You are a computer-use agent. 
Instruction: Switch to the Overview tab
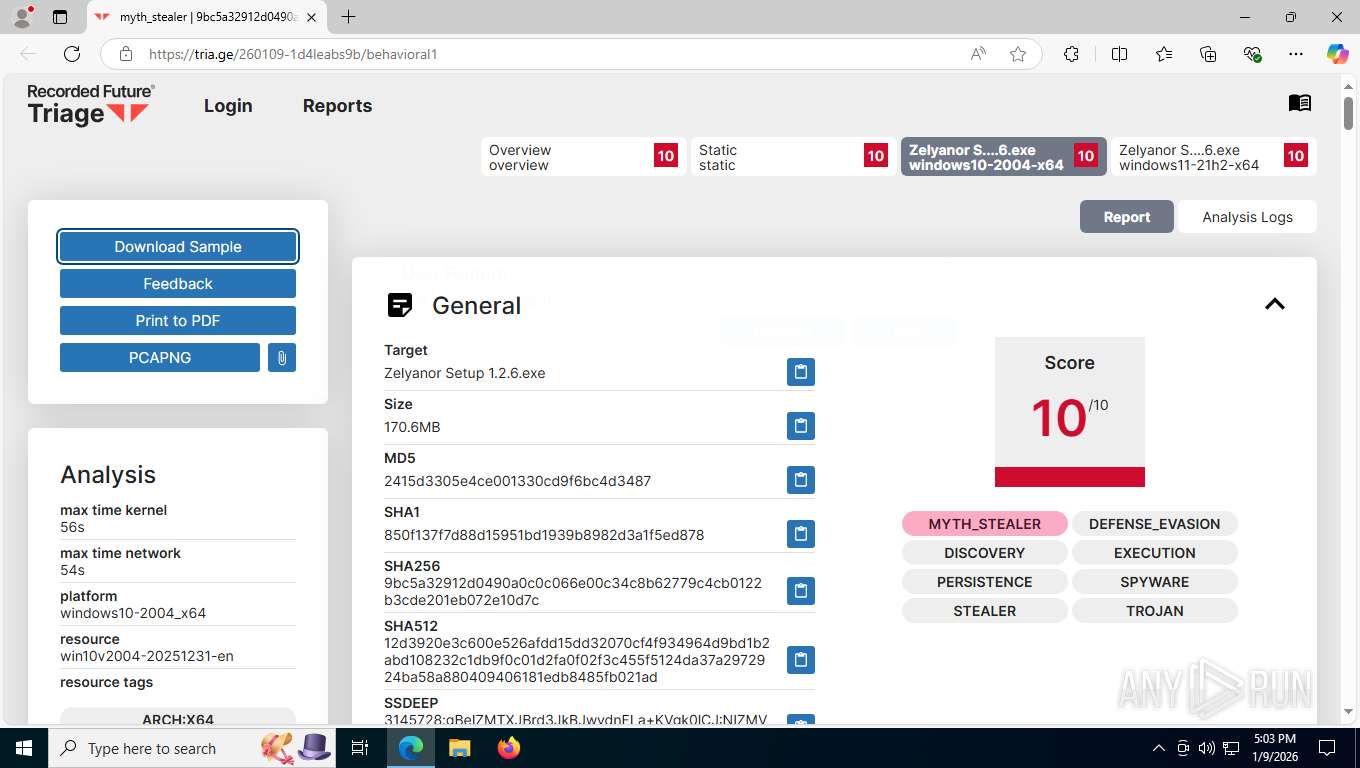[584, 157]
